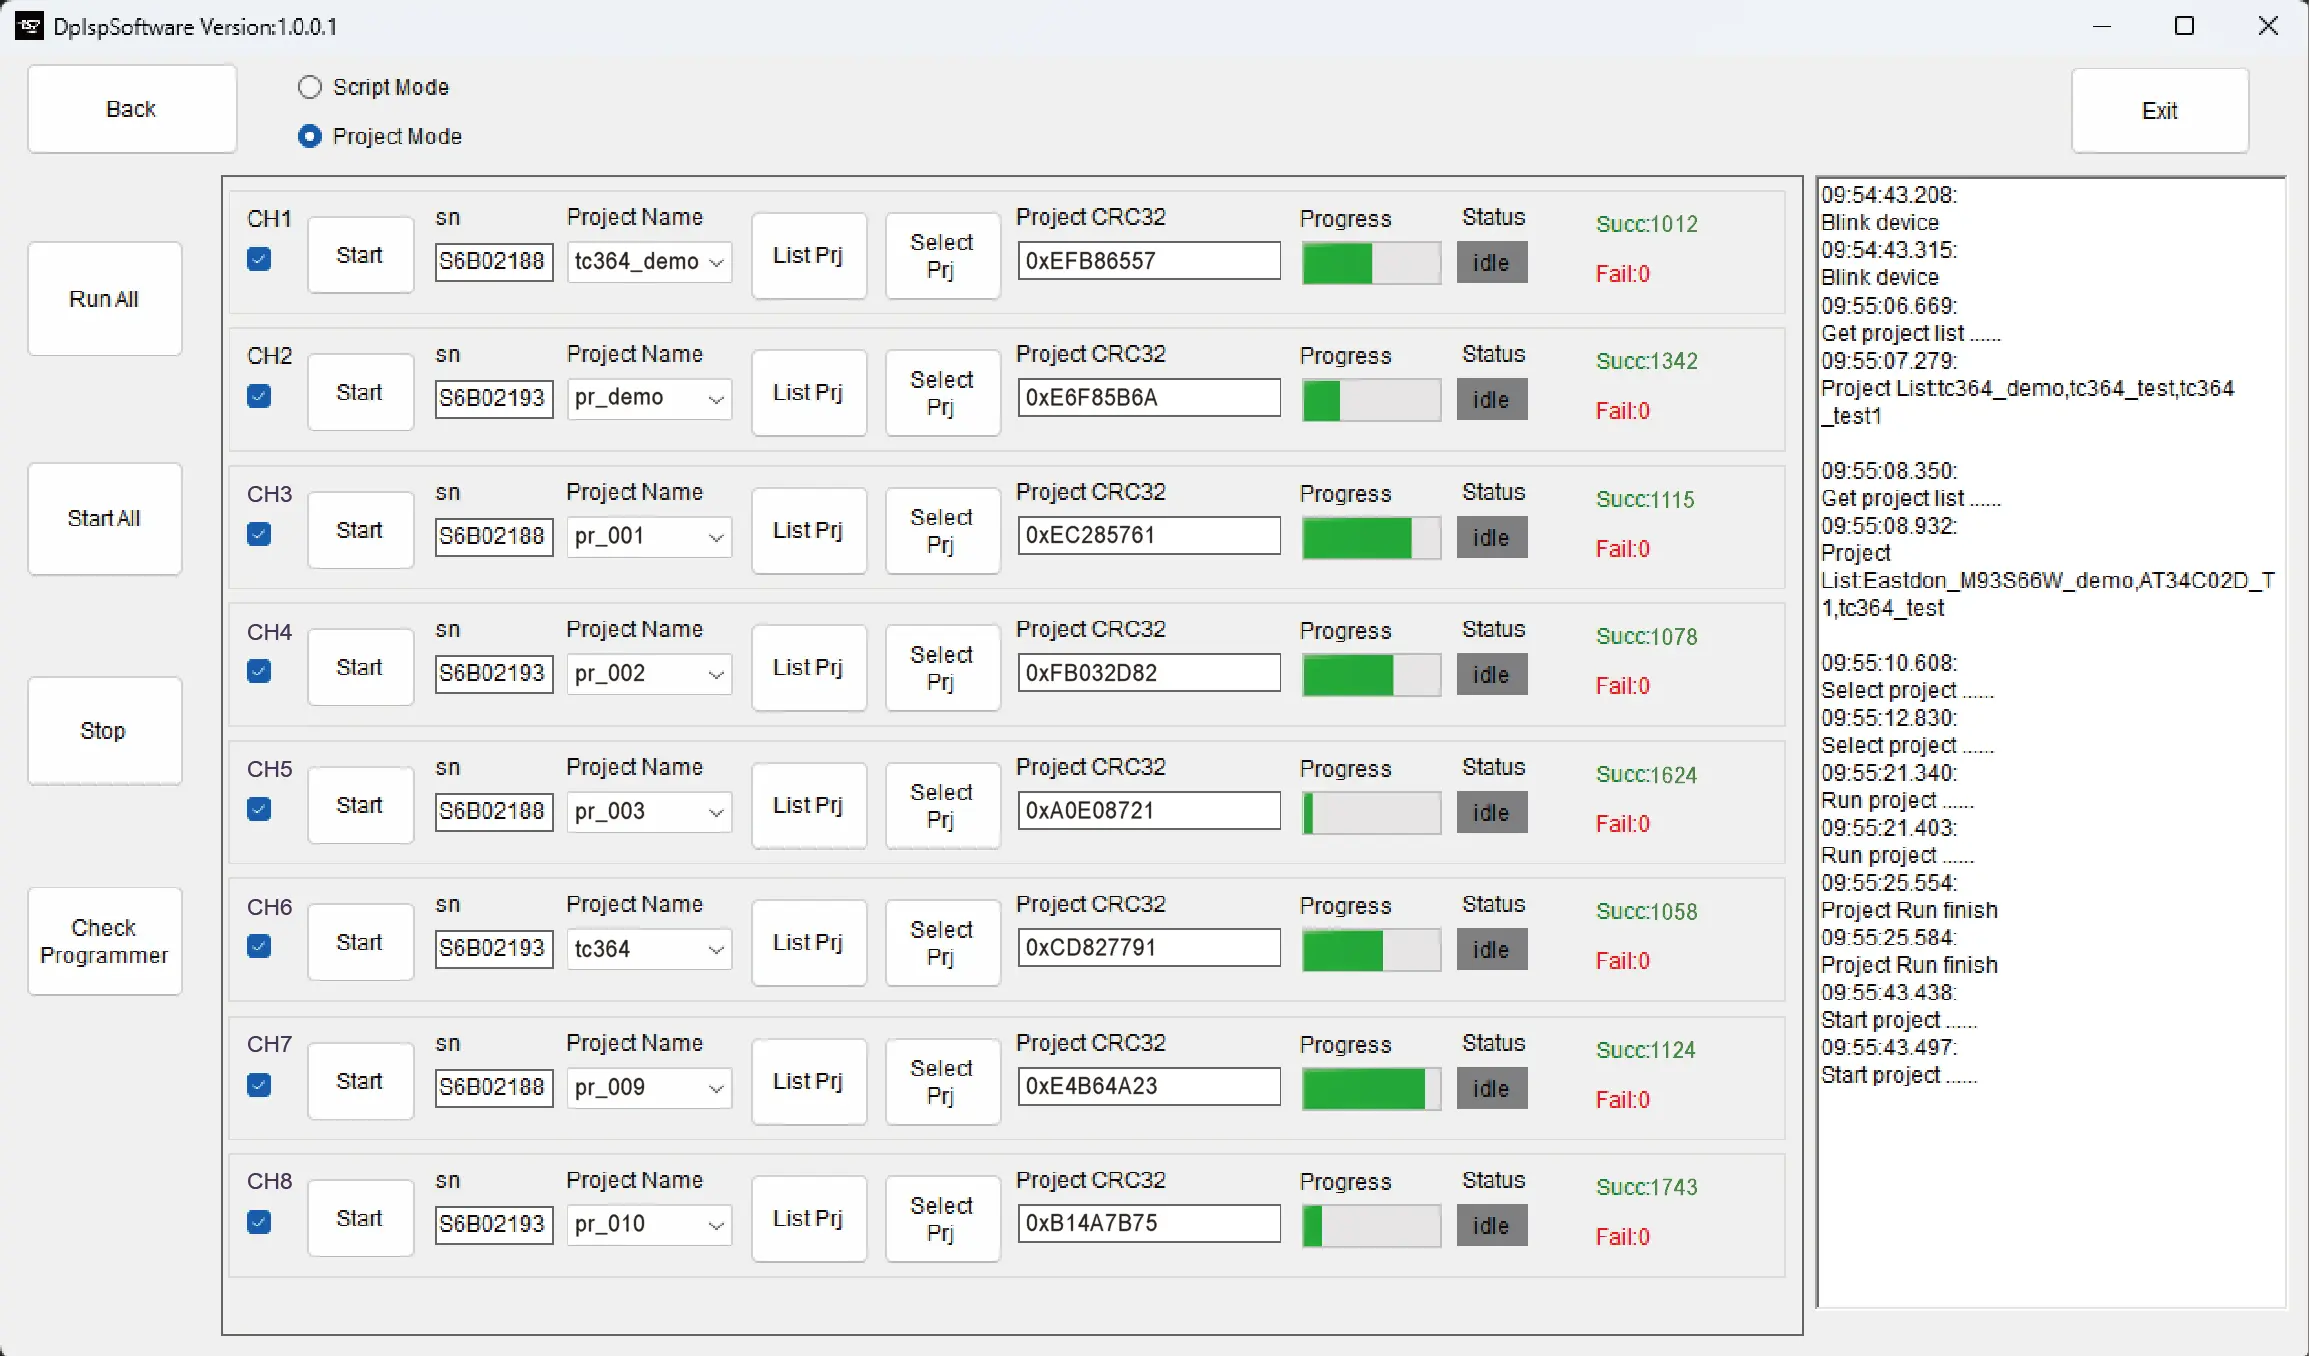
Task: Select the Script Mode radio button
Action: (310, 87)
